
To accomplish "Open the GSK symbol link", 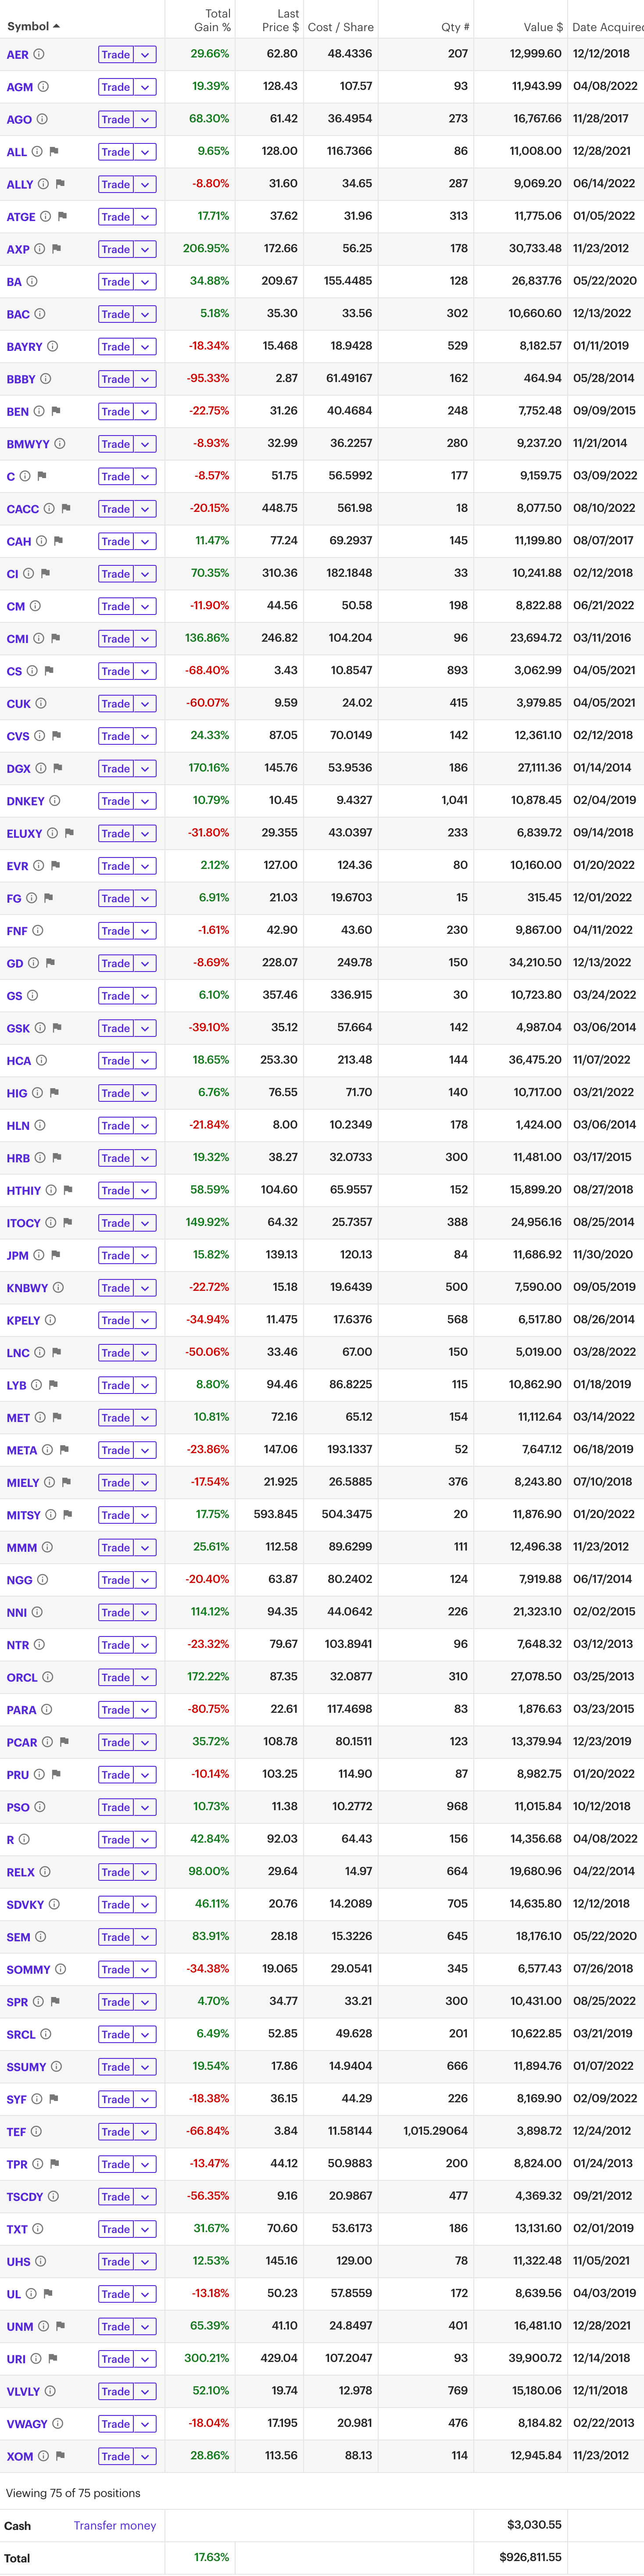I will click(18, 1028).
